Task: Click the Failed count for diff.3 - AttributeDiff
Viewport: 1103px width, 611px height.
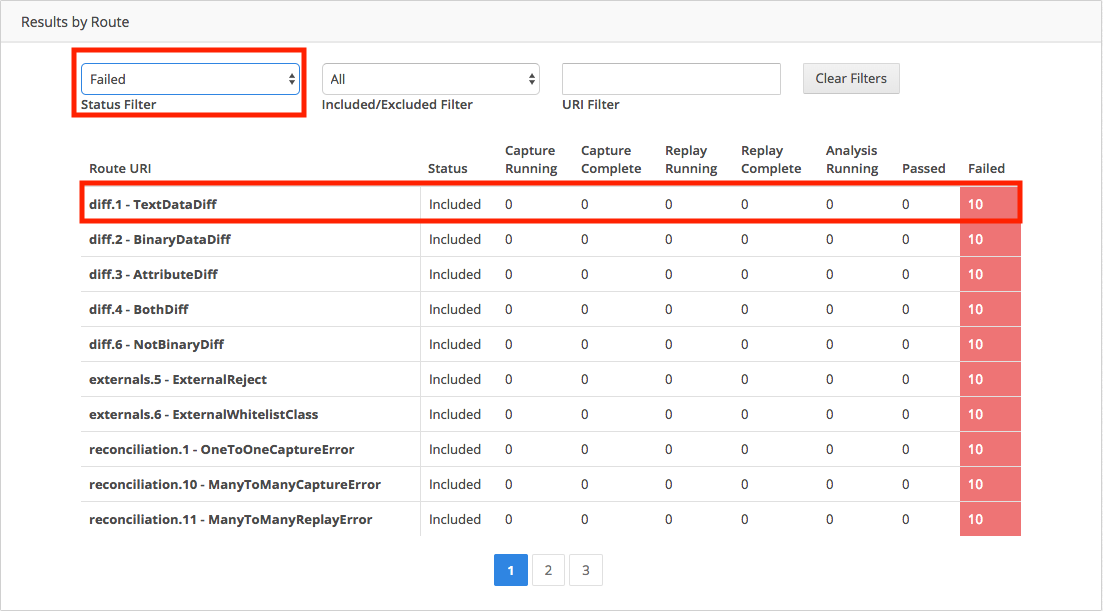Action: coord(990,274)
